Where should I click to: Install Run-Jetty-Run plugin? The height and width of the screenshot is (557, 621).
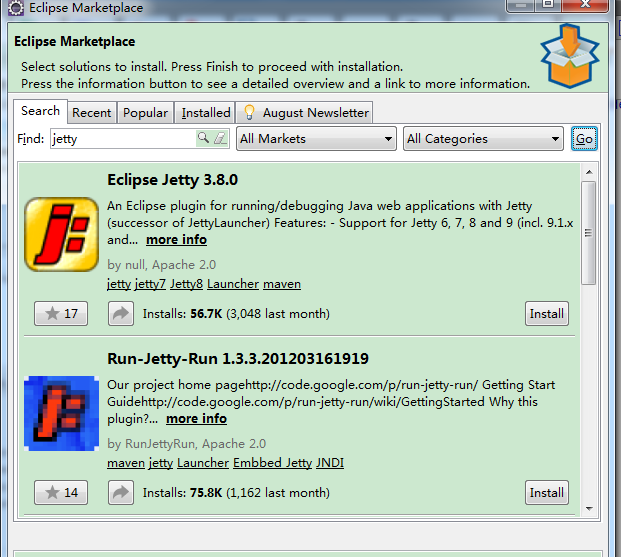[x=547, y=492]
